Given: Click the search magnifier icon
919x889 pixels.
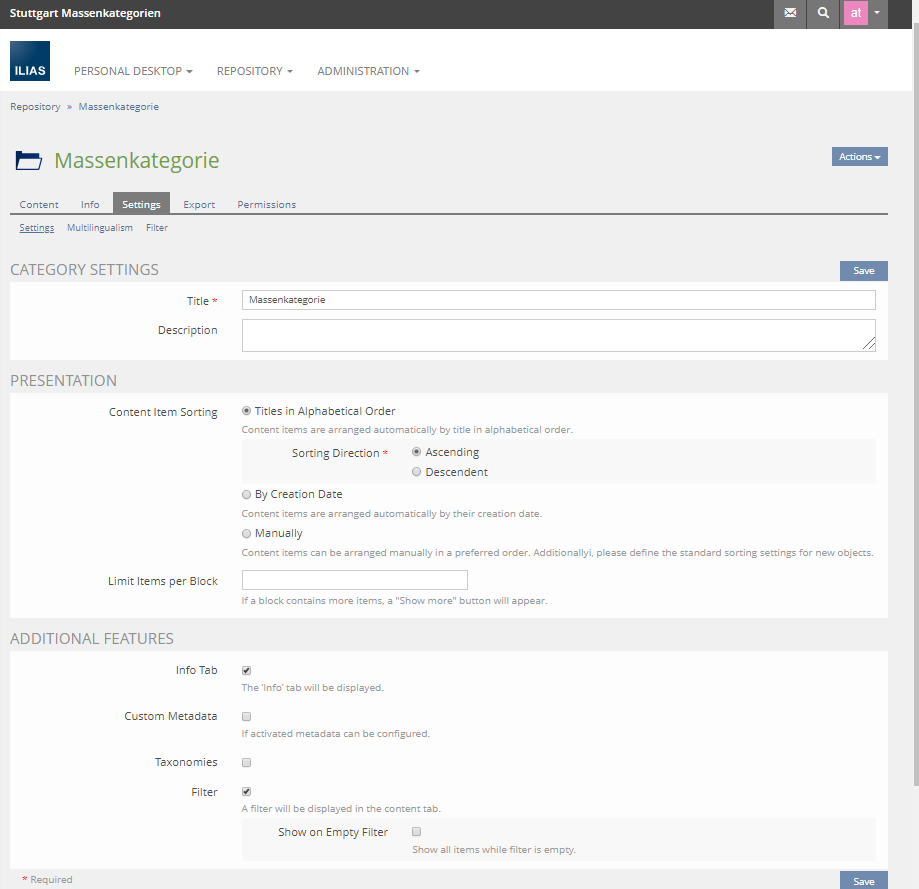Looking at the screenshot, I should (823, 14).
